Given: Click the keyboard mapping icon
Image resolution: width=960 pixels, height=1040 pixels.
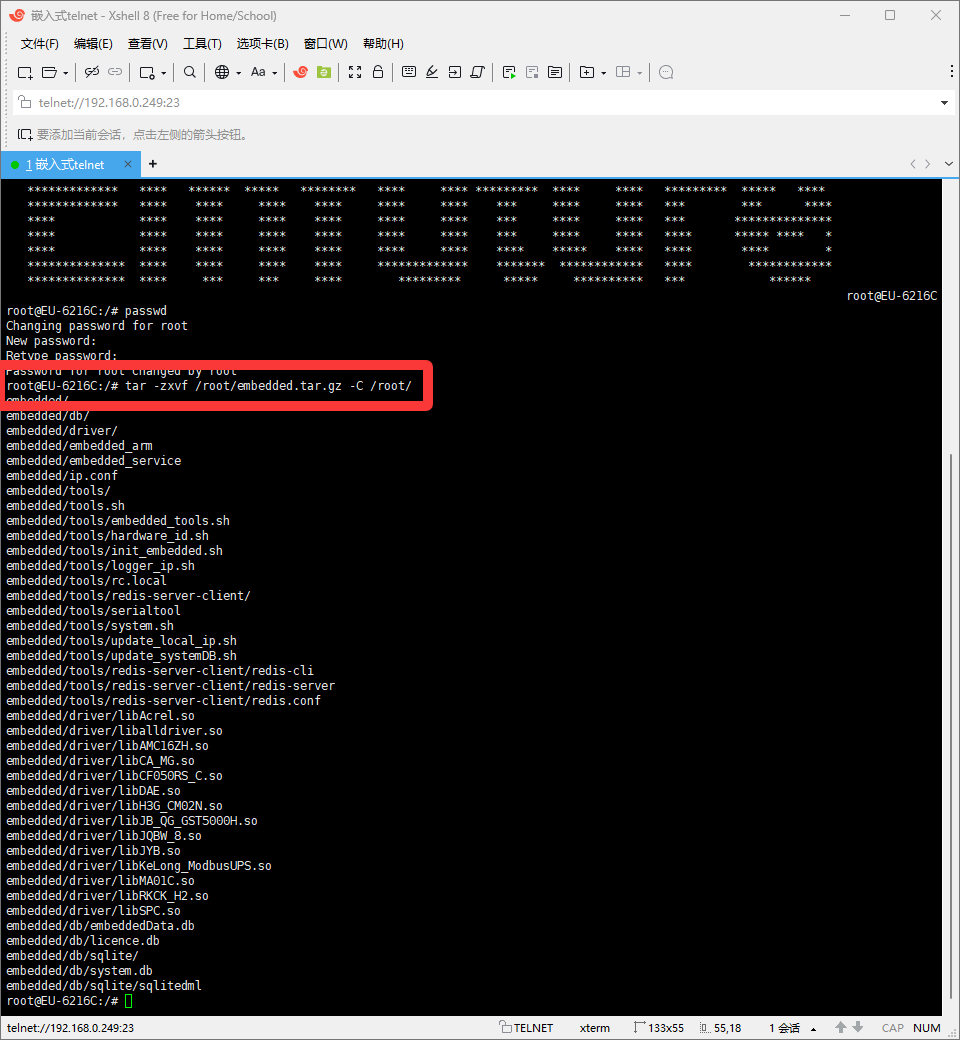Looking at the screenshot, I should click(409, 72).
